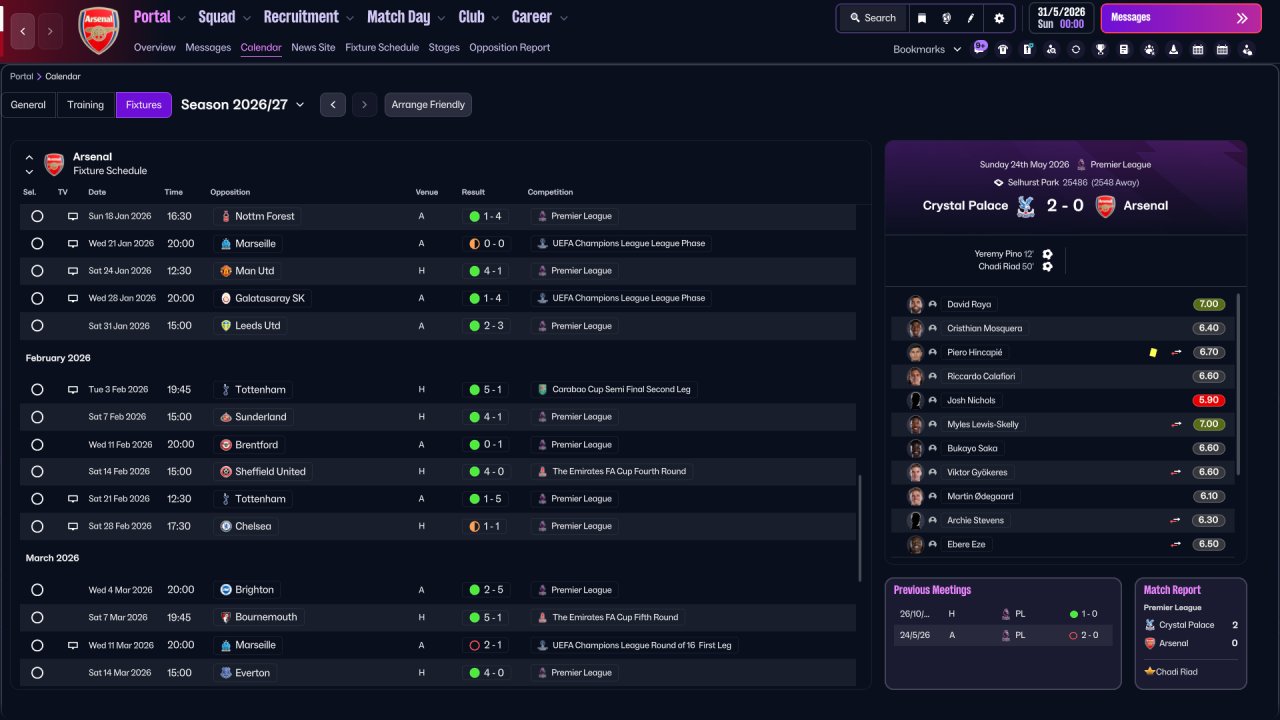
Task: Click the goal ball icon beside Yeremy Pino
Action: click(x=1047, y=254)
